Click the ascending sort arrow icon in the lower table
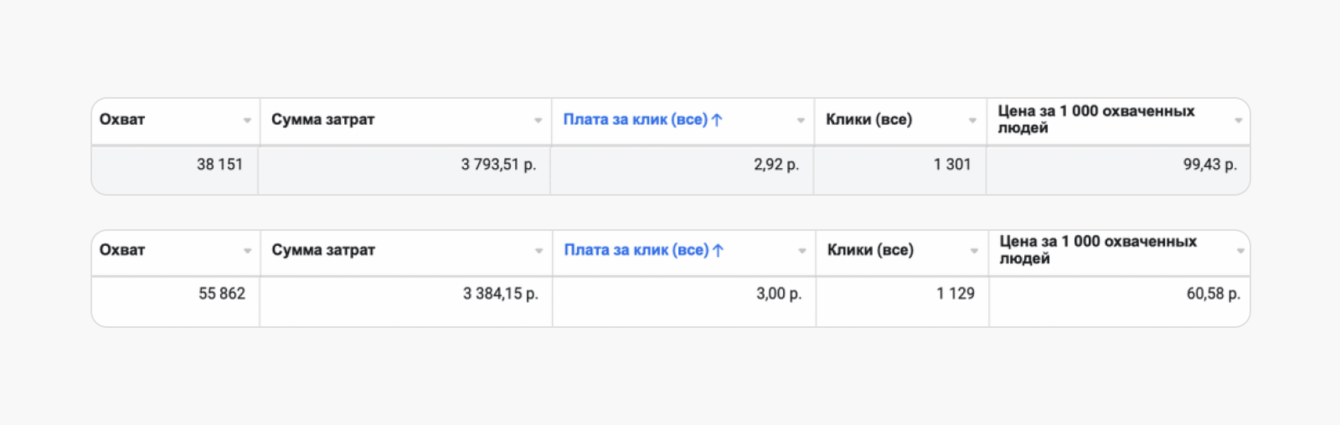 717,251
